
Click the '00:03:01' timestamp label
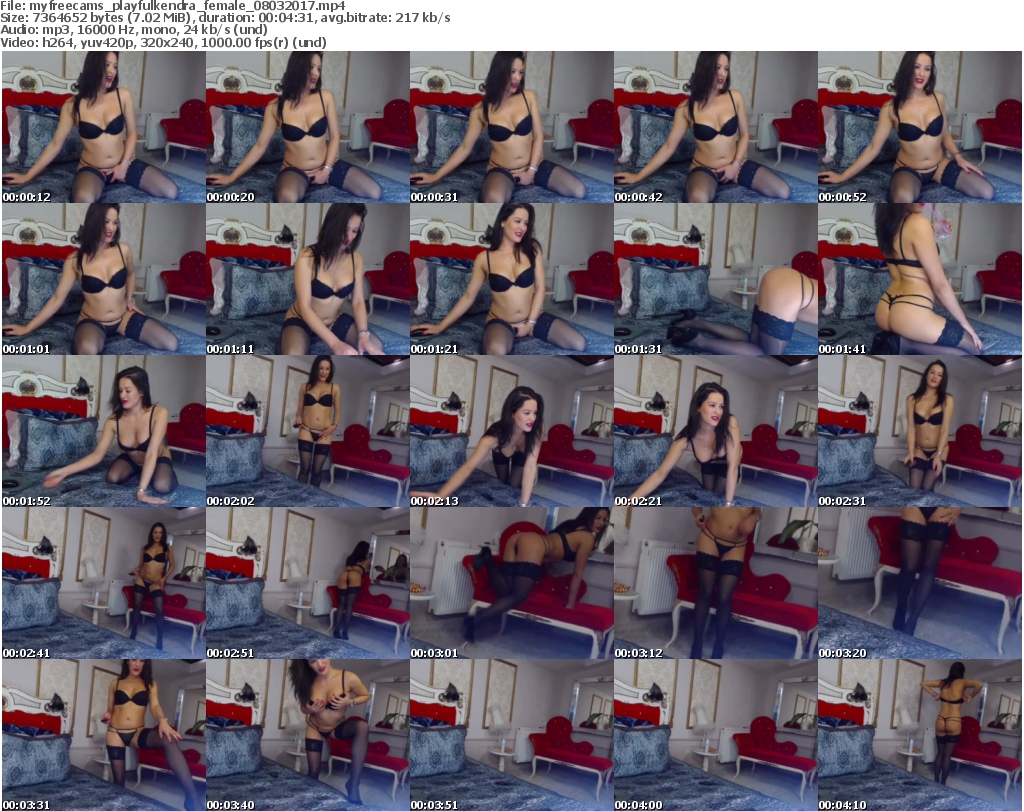[434, 653]
